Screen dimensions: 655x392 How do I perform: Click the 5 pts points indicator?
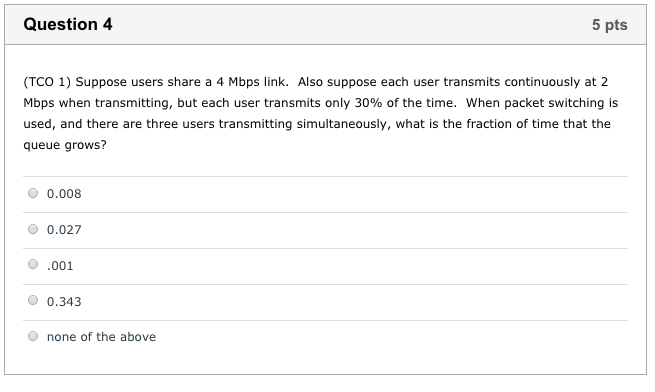coord(609,25)
